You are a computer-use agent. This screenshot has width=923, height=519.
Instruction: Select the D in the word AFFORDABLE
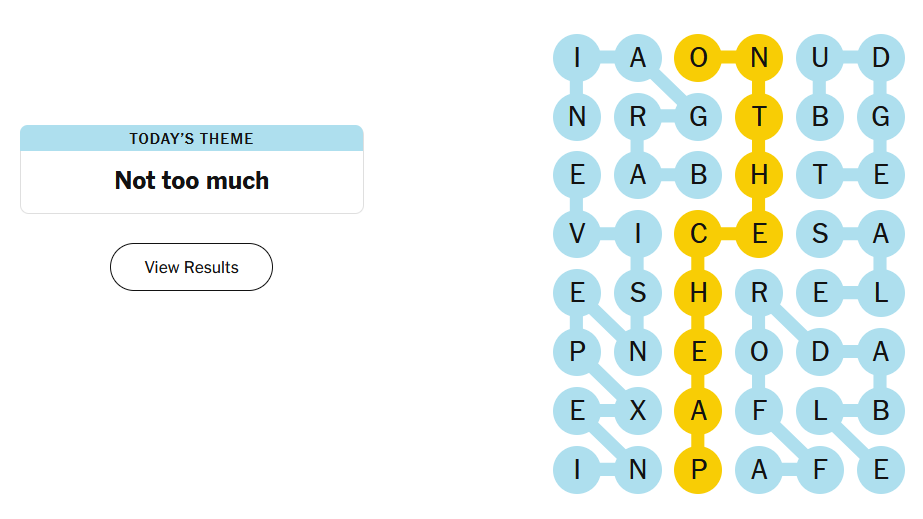point(820,351)
